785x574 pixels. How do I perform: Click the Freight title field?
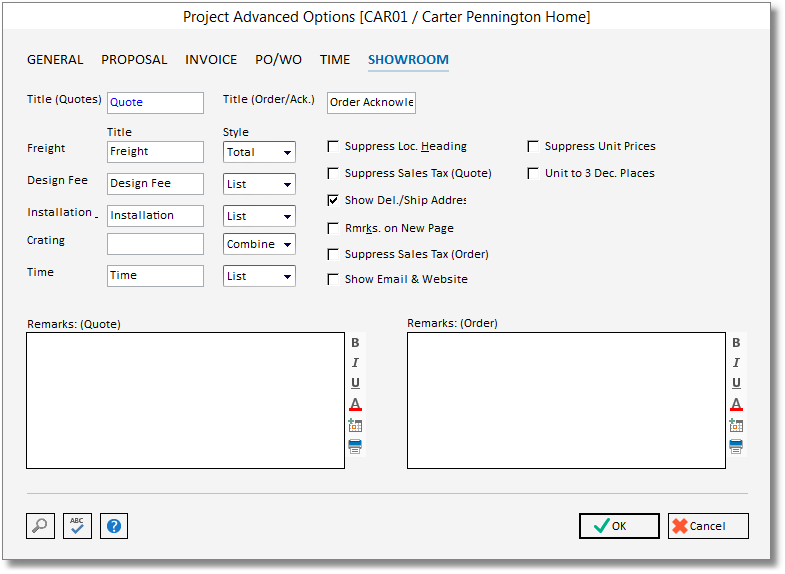pos(155,152)
